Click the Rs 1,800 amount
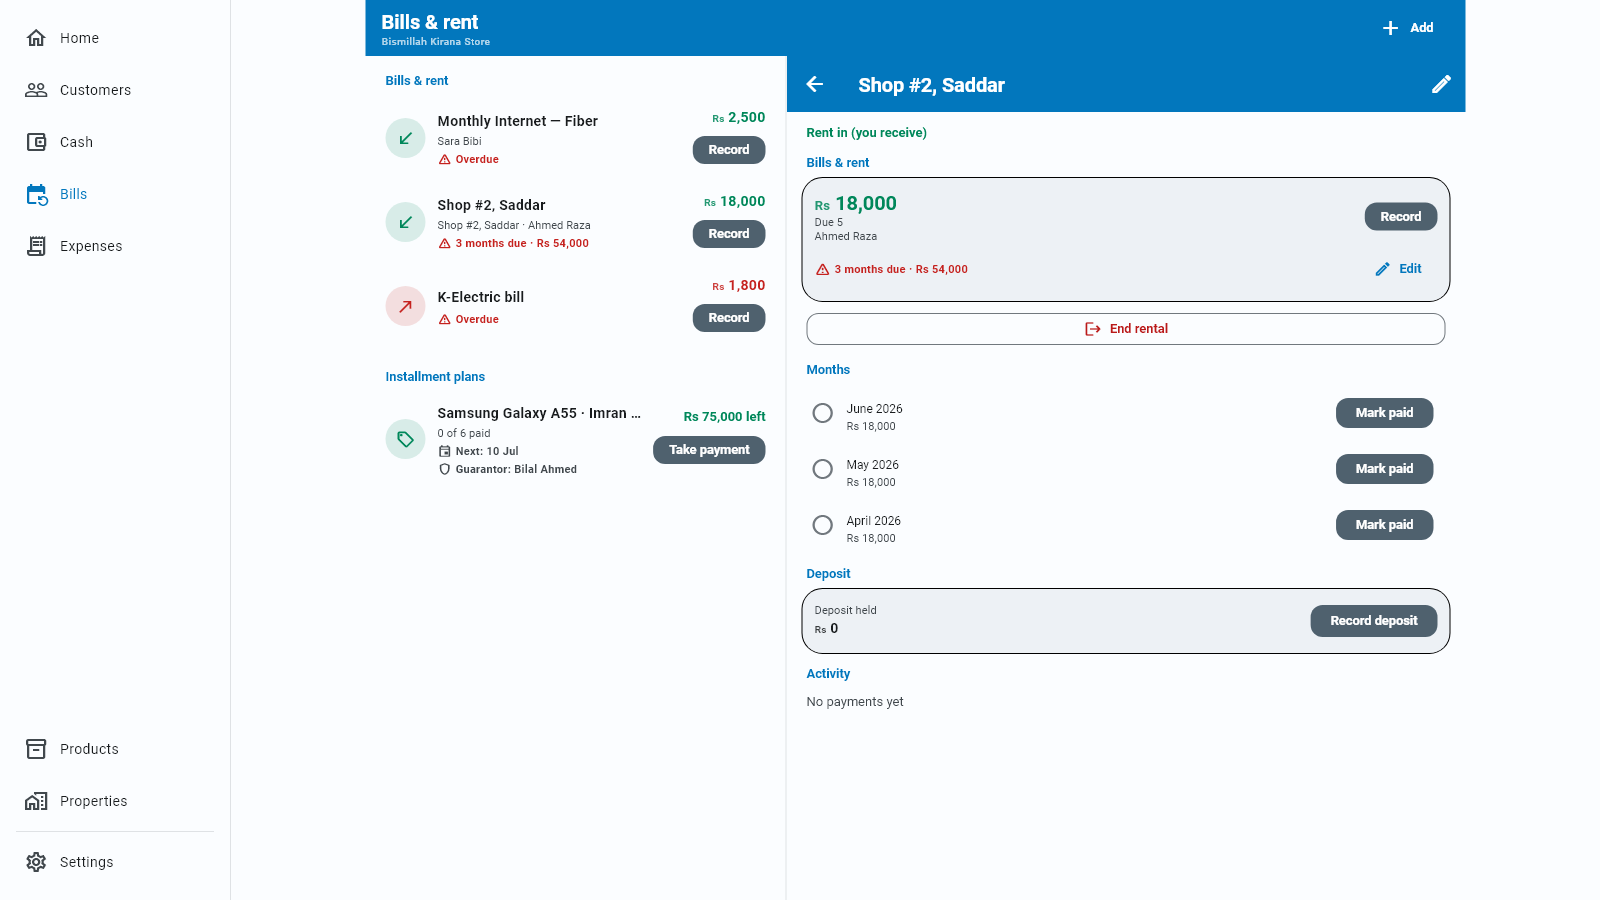 point(739,286)
